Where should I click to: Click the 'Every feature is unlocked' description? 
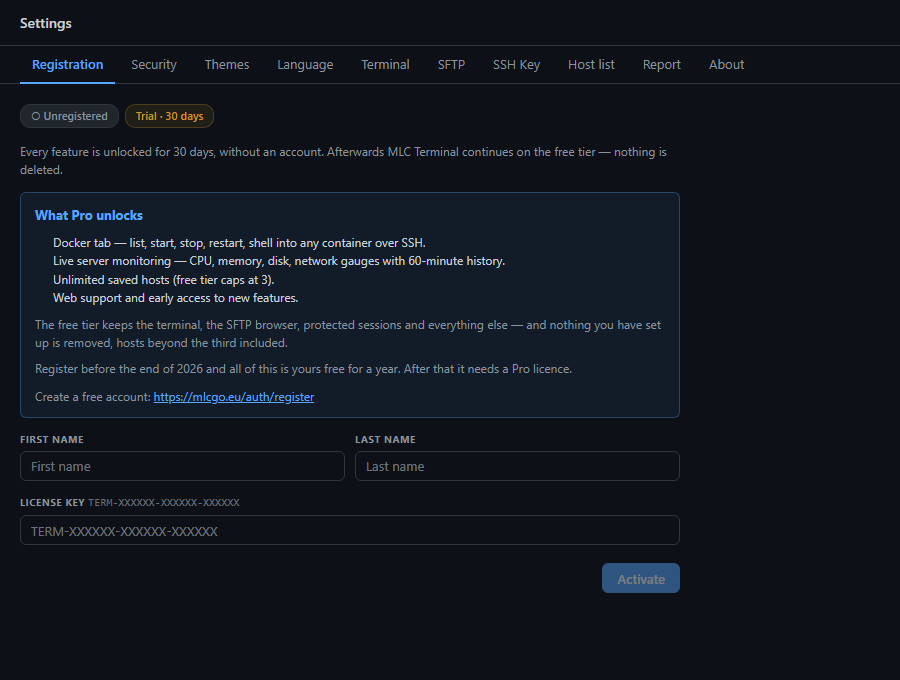[x=343, y=161]
